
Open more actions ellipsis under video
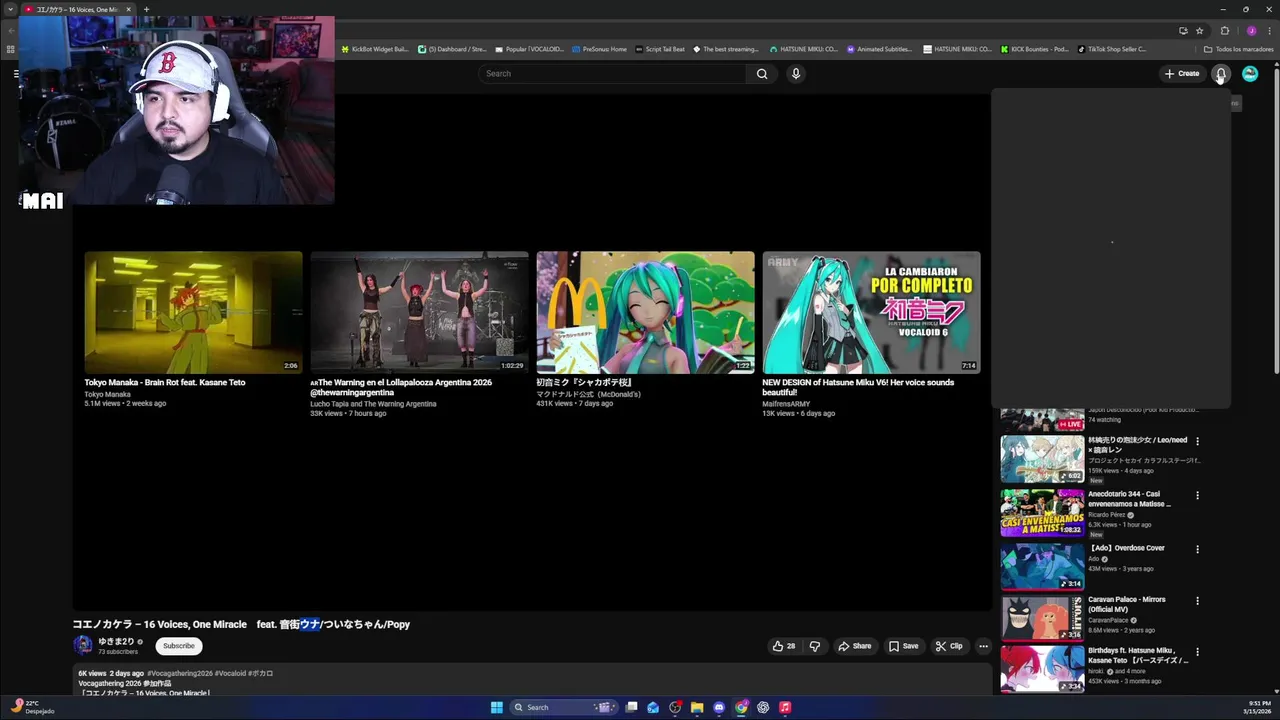[983, 646]
